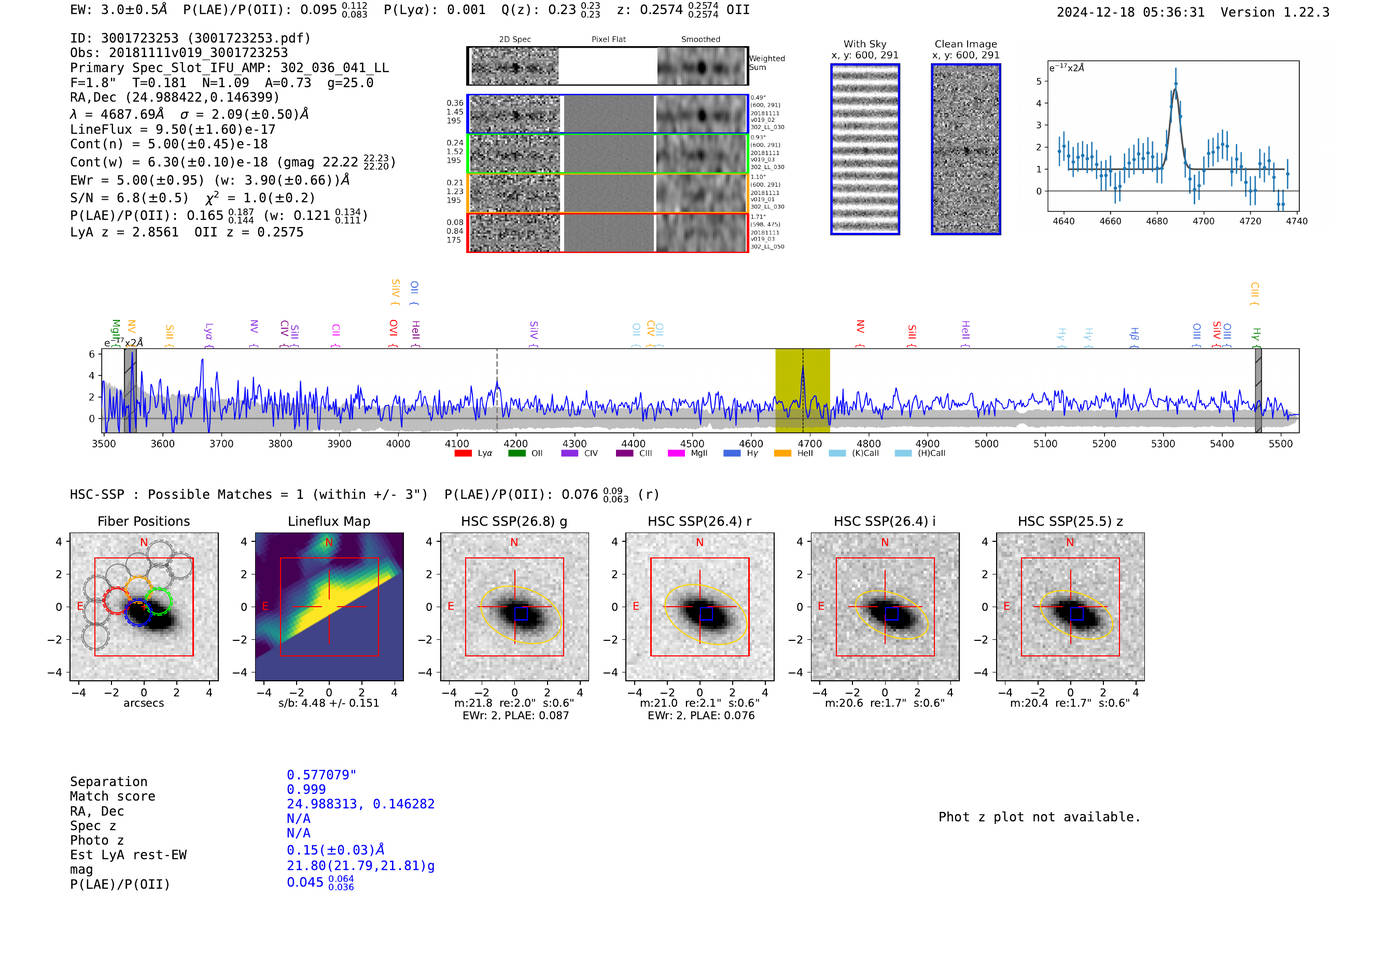Click the Separation value 0.577079"

(x=322, y=775)
